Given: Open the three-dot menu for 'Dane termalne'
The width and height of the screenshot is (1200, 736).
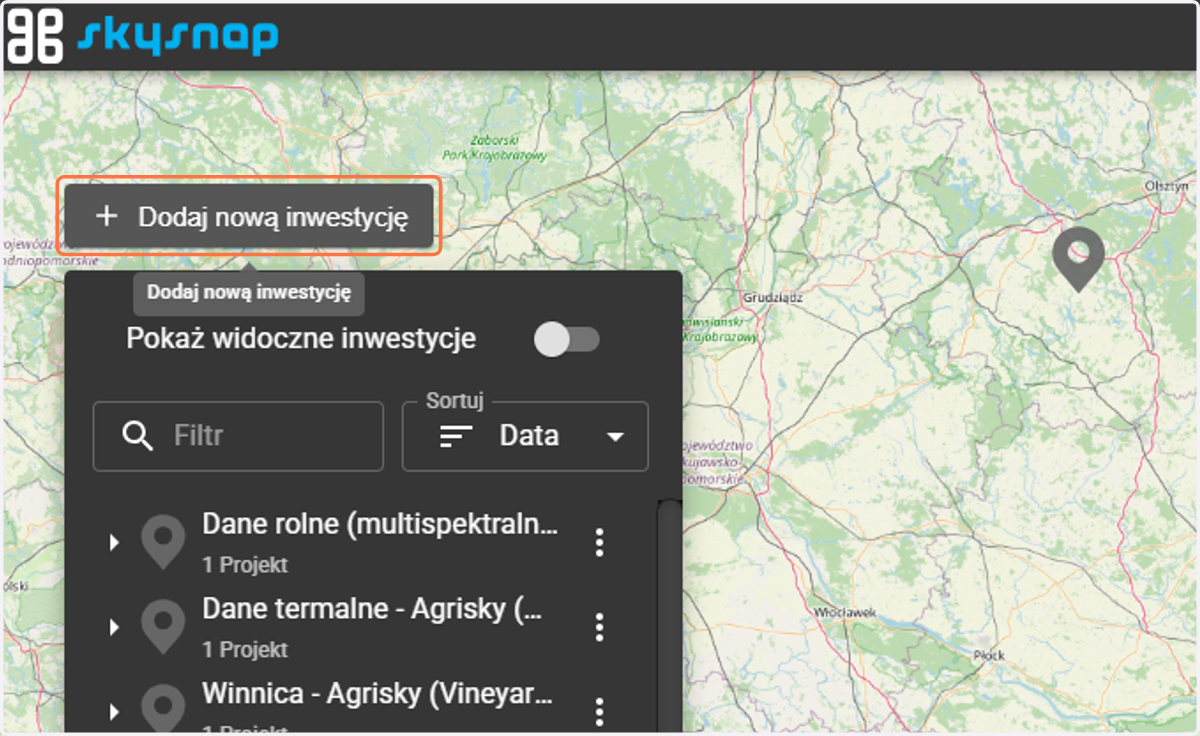Looking at the screenshot, I should tap(599, 627).
